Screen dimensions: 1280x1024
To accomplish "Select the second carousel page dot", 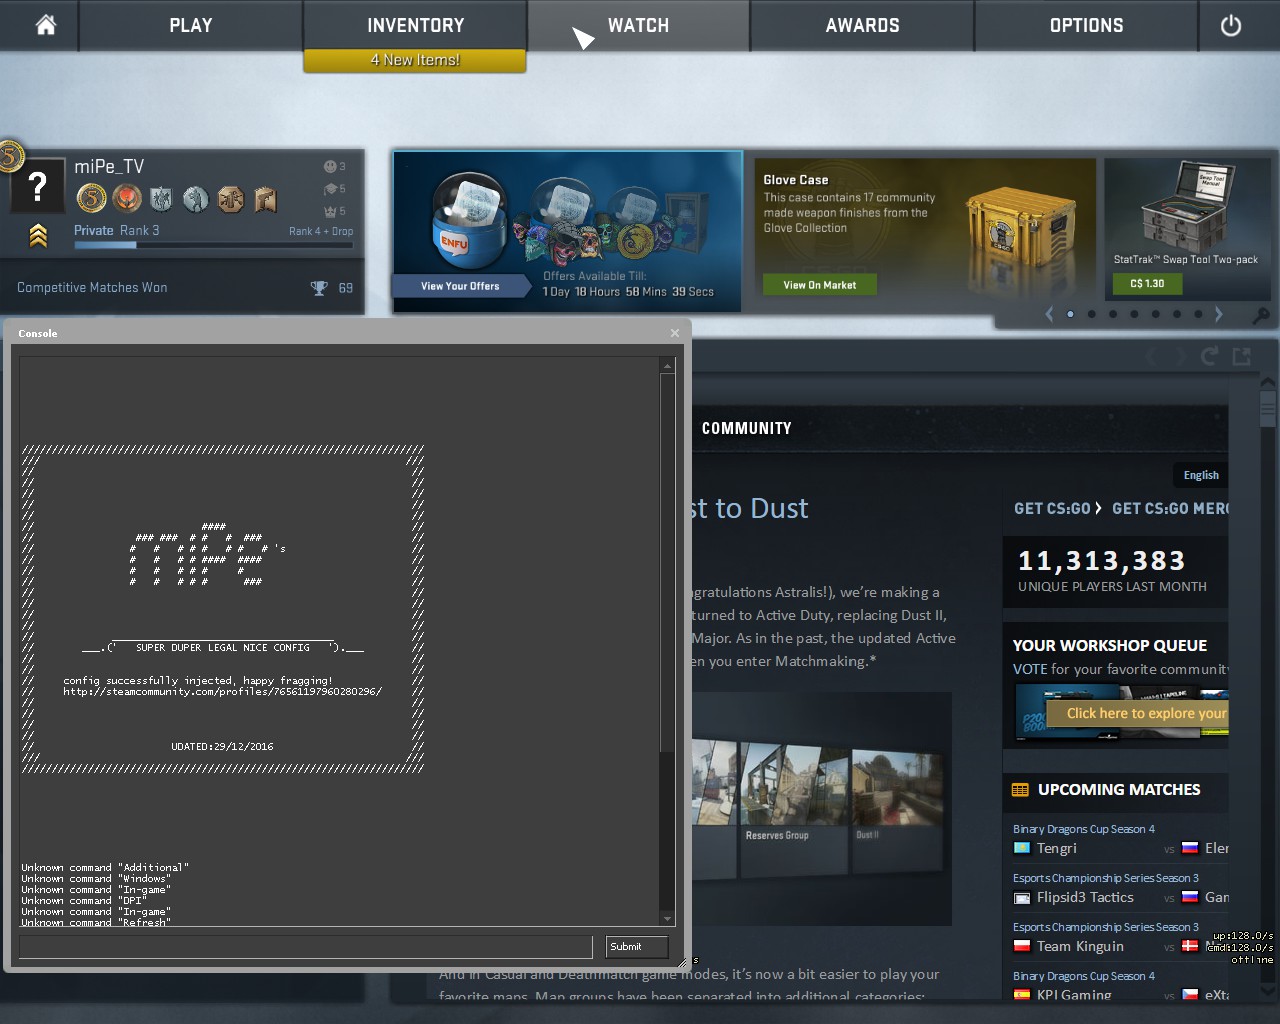I will (x=1091, y=314).
